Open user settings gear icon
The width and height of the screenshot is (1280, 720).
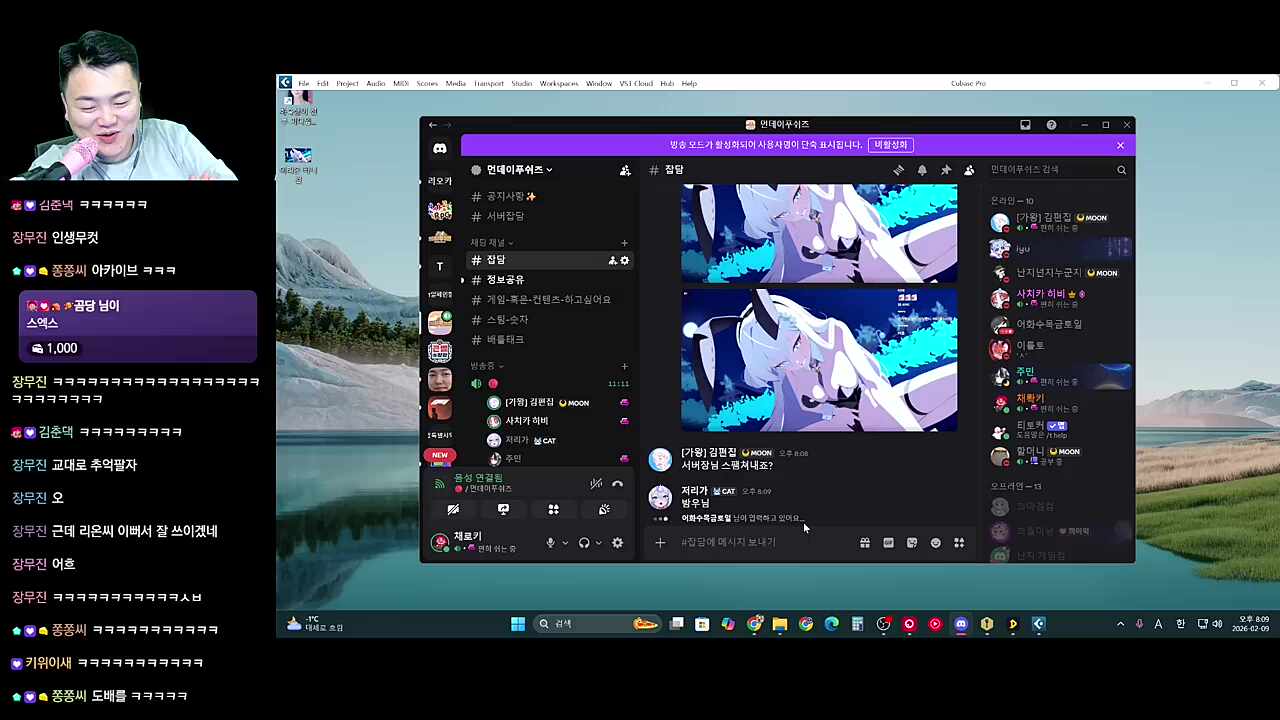click(617, 543)
